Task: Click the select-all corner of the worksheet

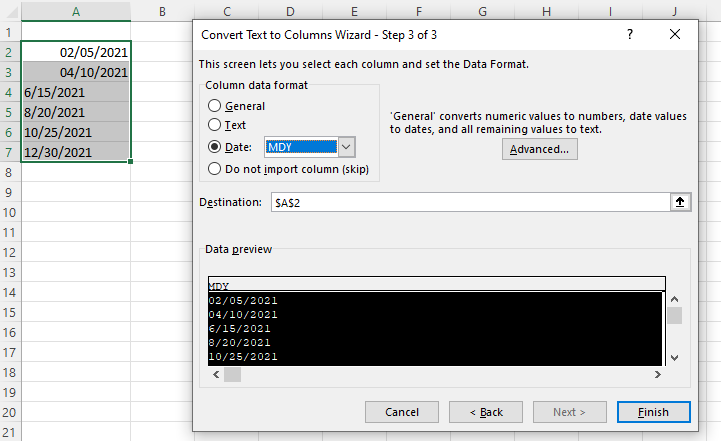Action: [10, 11]
